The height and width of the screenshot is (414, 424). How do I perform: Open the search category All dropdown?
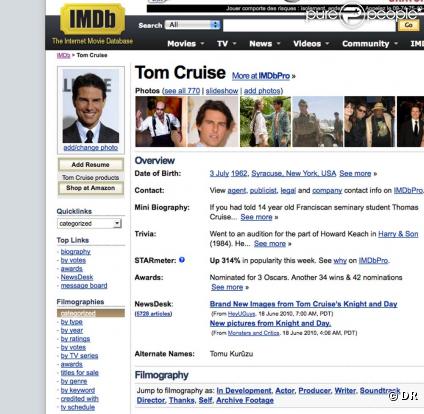click(x=192, y=25)
